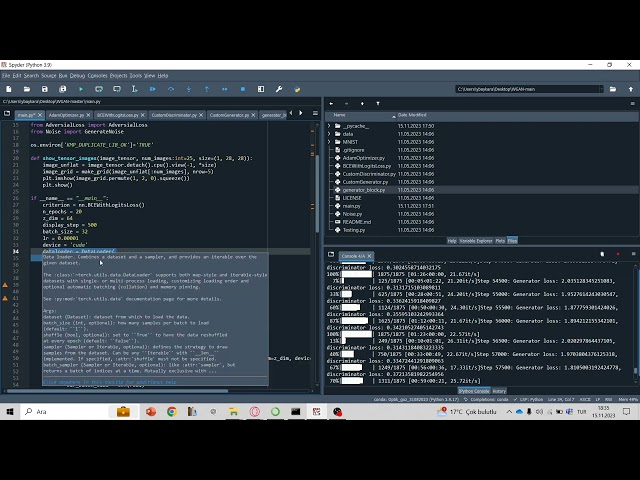The height and width of the screenshot is (480, 640).
Task: Step into the function with the debugger
Action: click(189, 89)
